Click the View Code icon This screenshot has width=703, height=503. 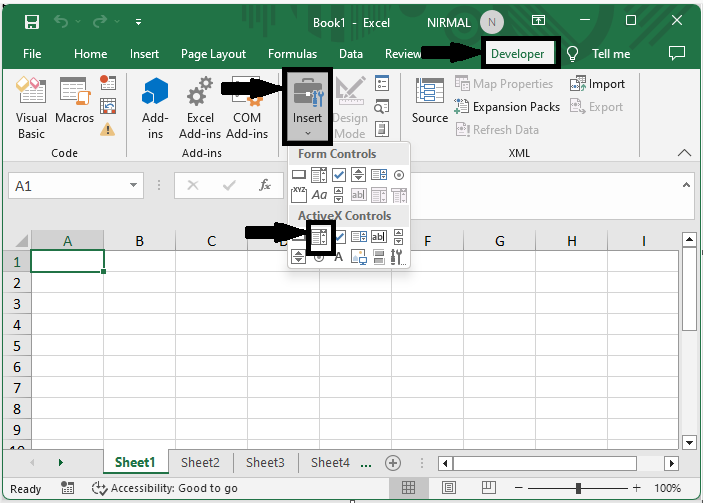point(382,106)
